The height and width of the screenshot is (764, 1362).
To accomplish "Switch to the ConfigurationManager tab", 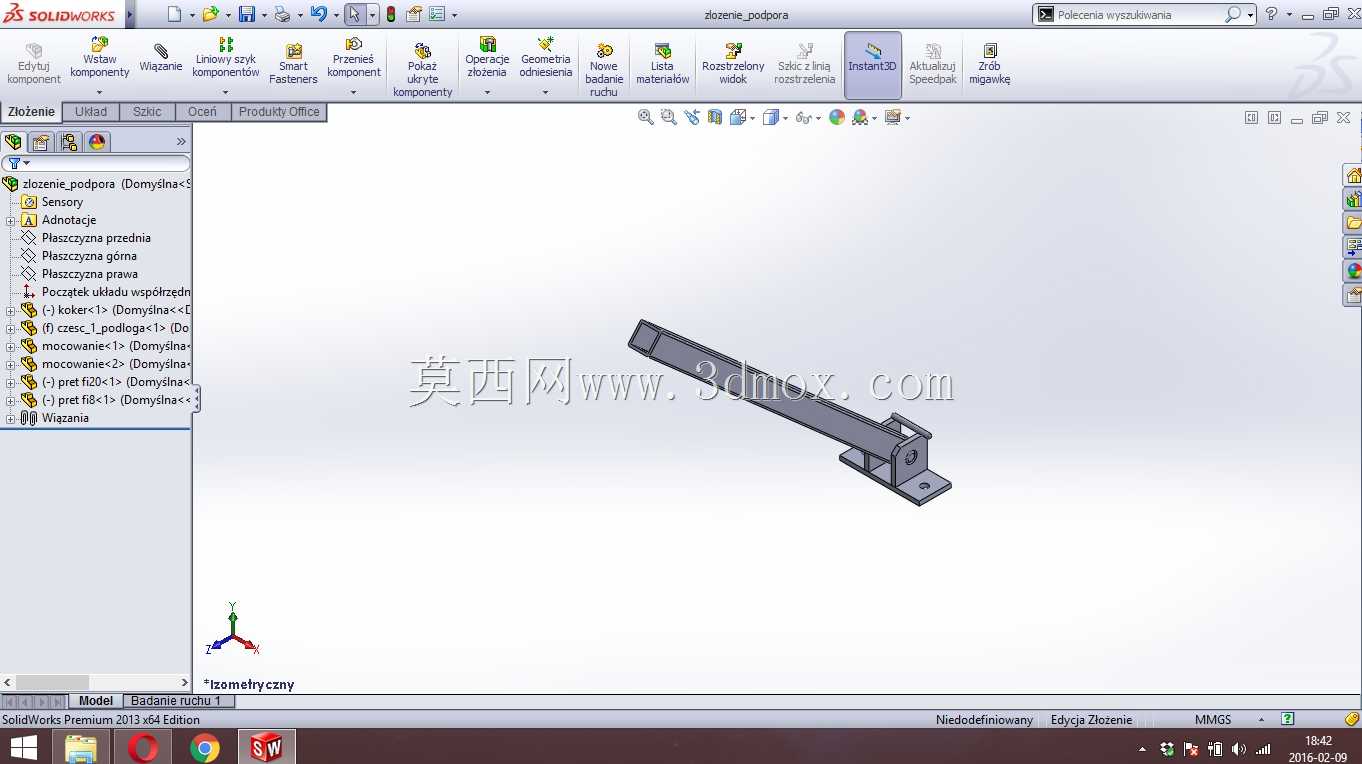I will tap(69, 142).
